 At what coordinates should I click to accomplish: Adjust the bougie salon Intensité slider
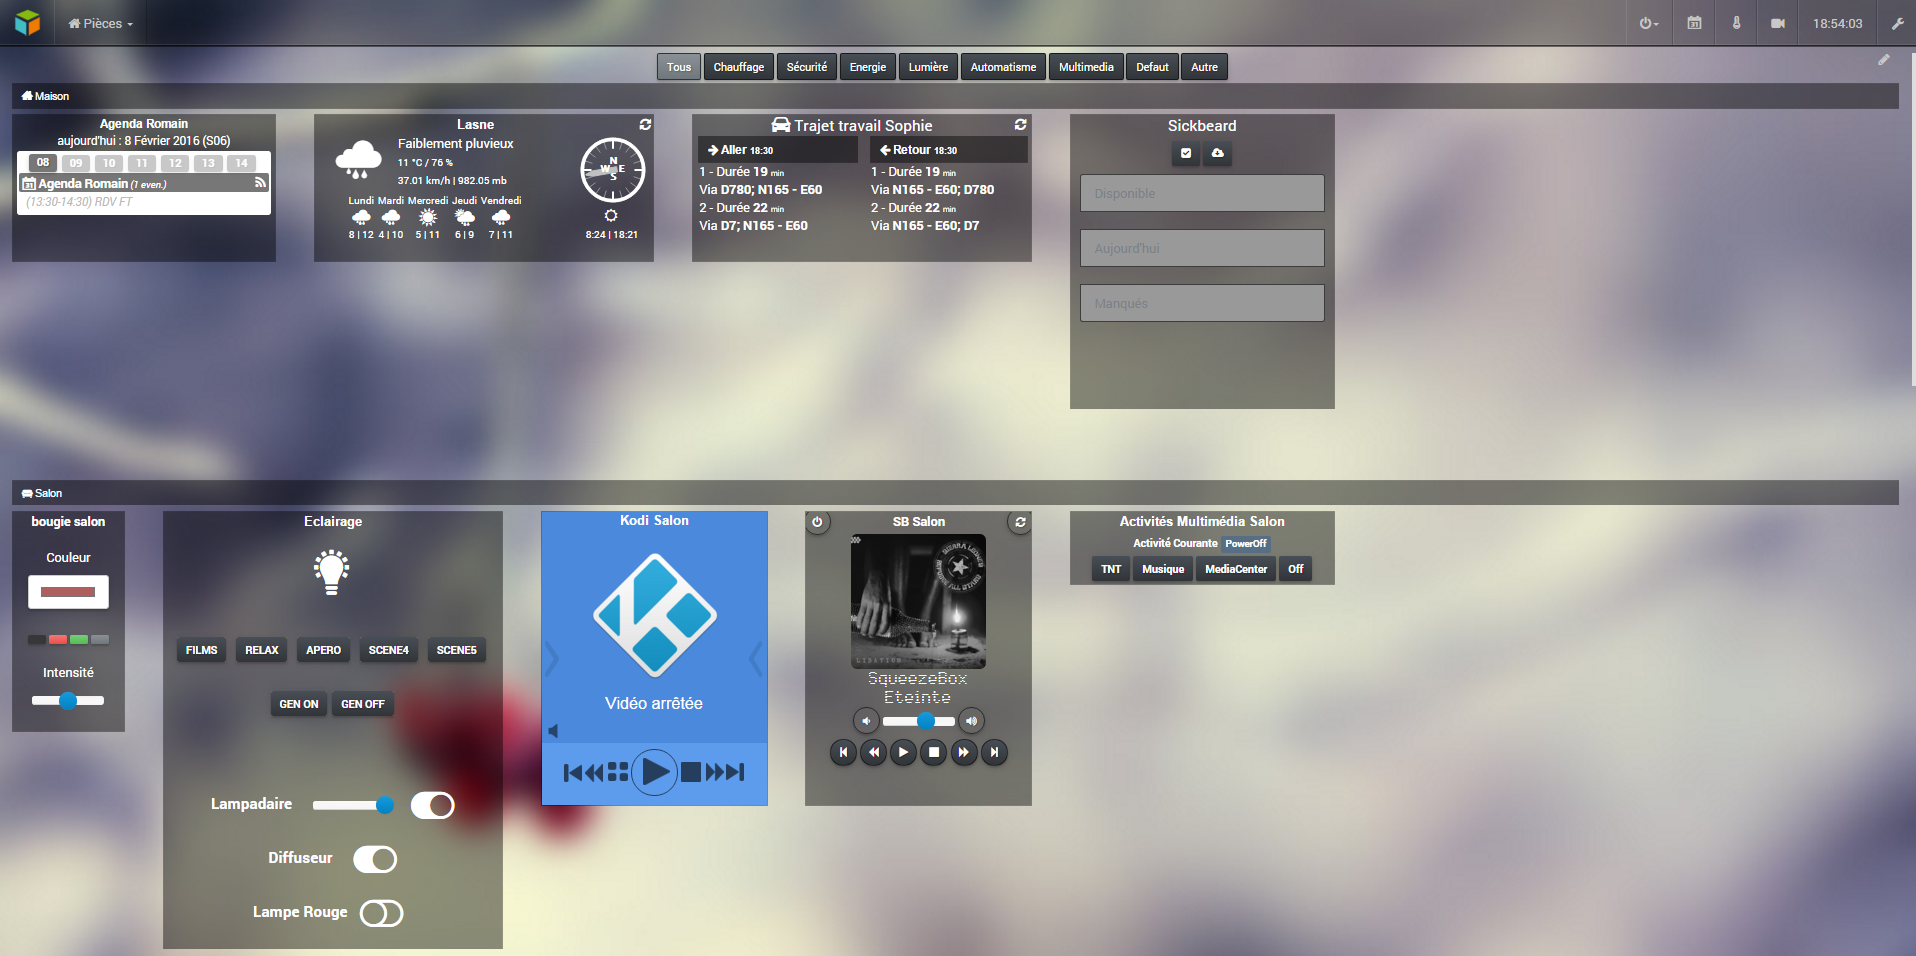coord(68,701)
